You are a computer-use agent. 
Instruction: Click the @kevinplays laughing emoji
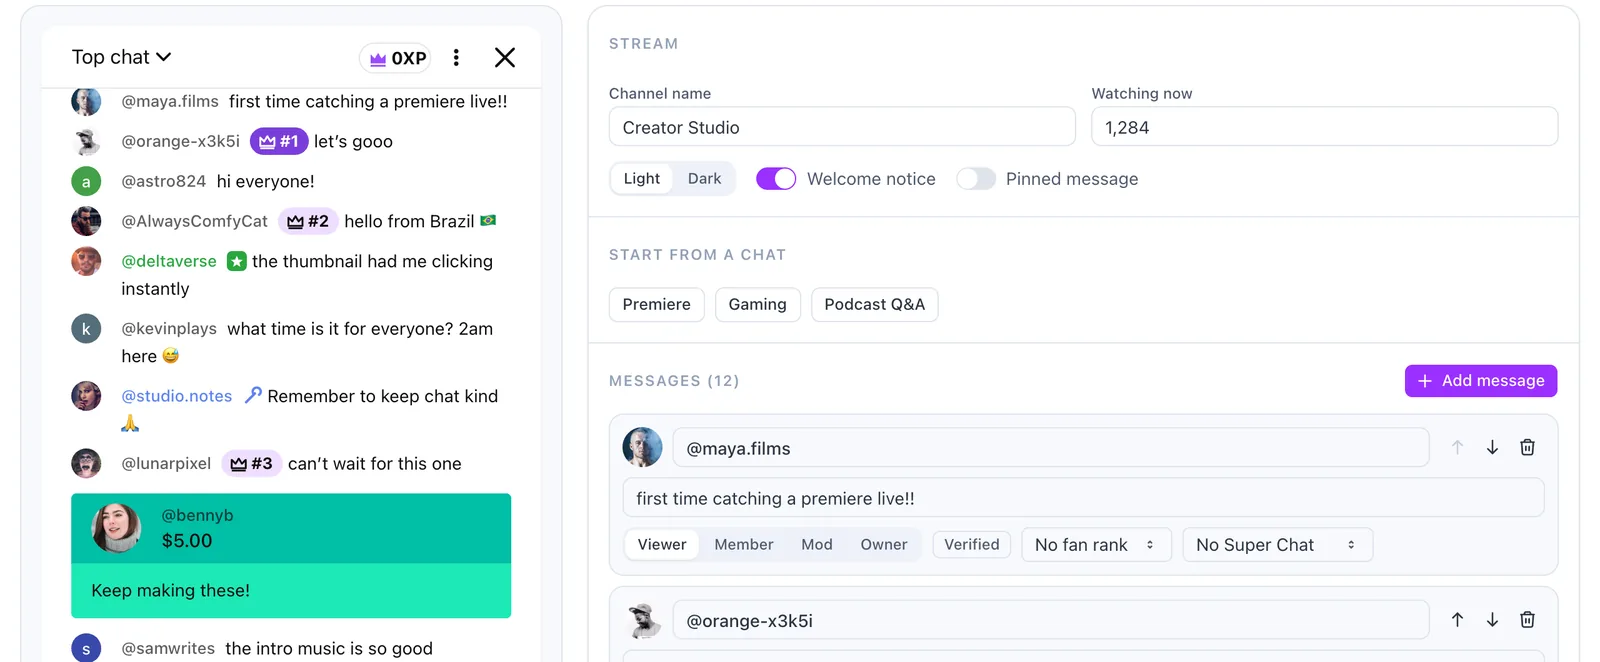point(170,355)
